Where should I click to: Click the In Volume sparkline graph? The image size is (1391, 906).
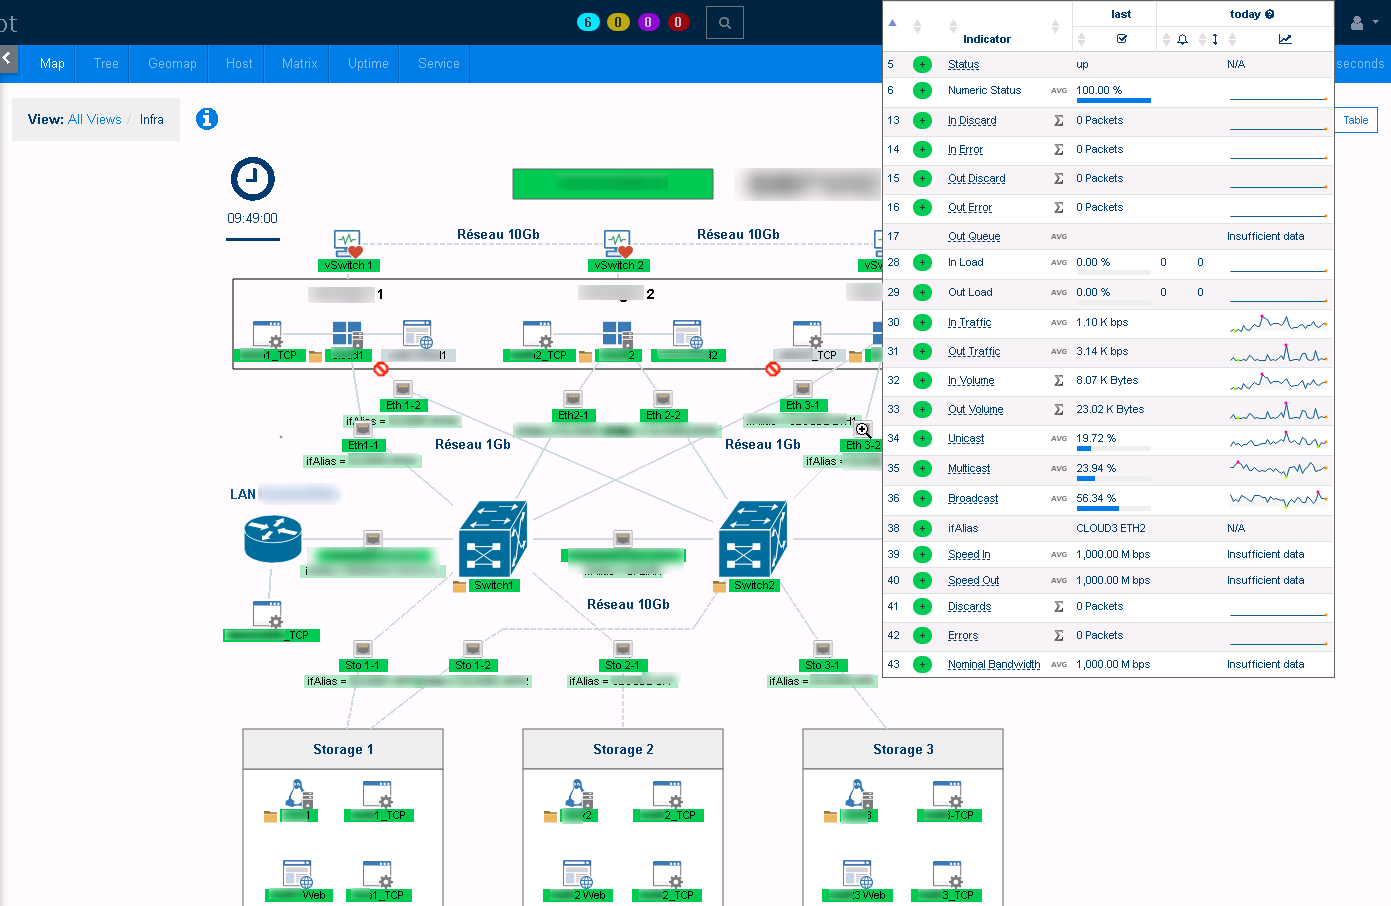[1278, 380]
